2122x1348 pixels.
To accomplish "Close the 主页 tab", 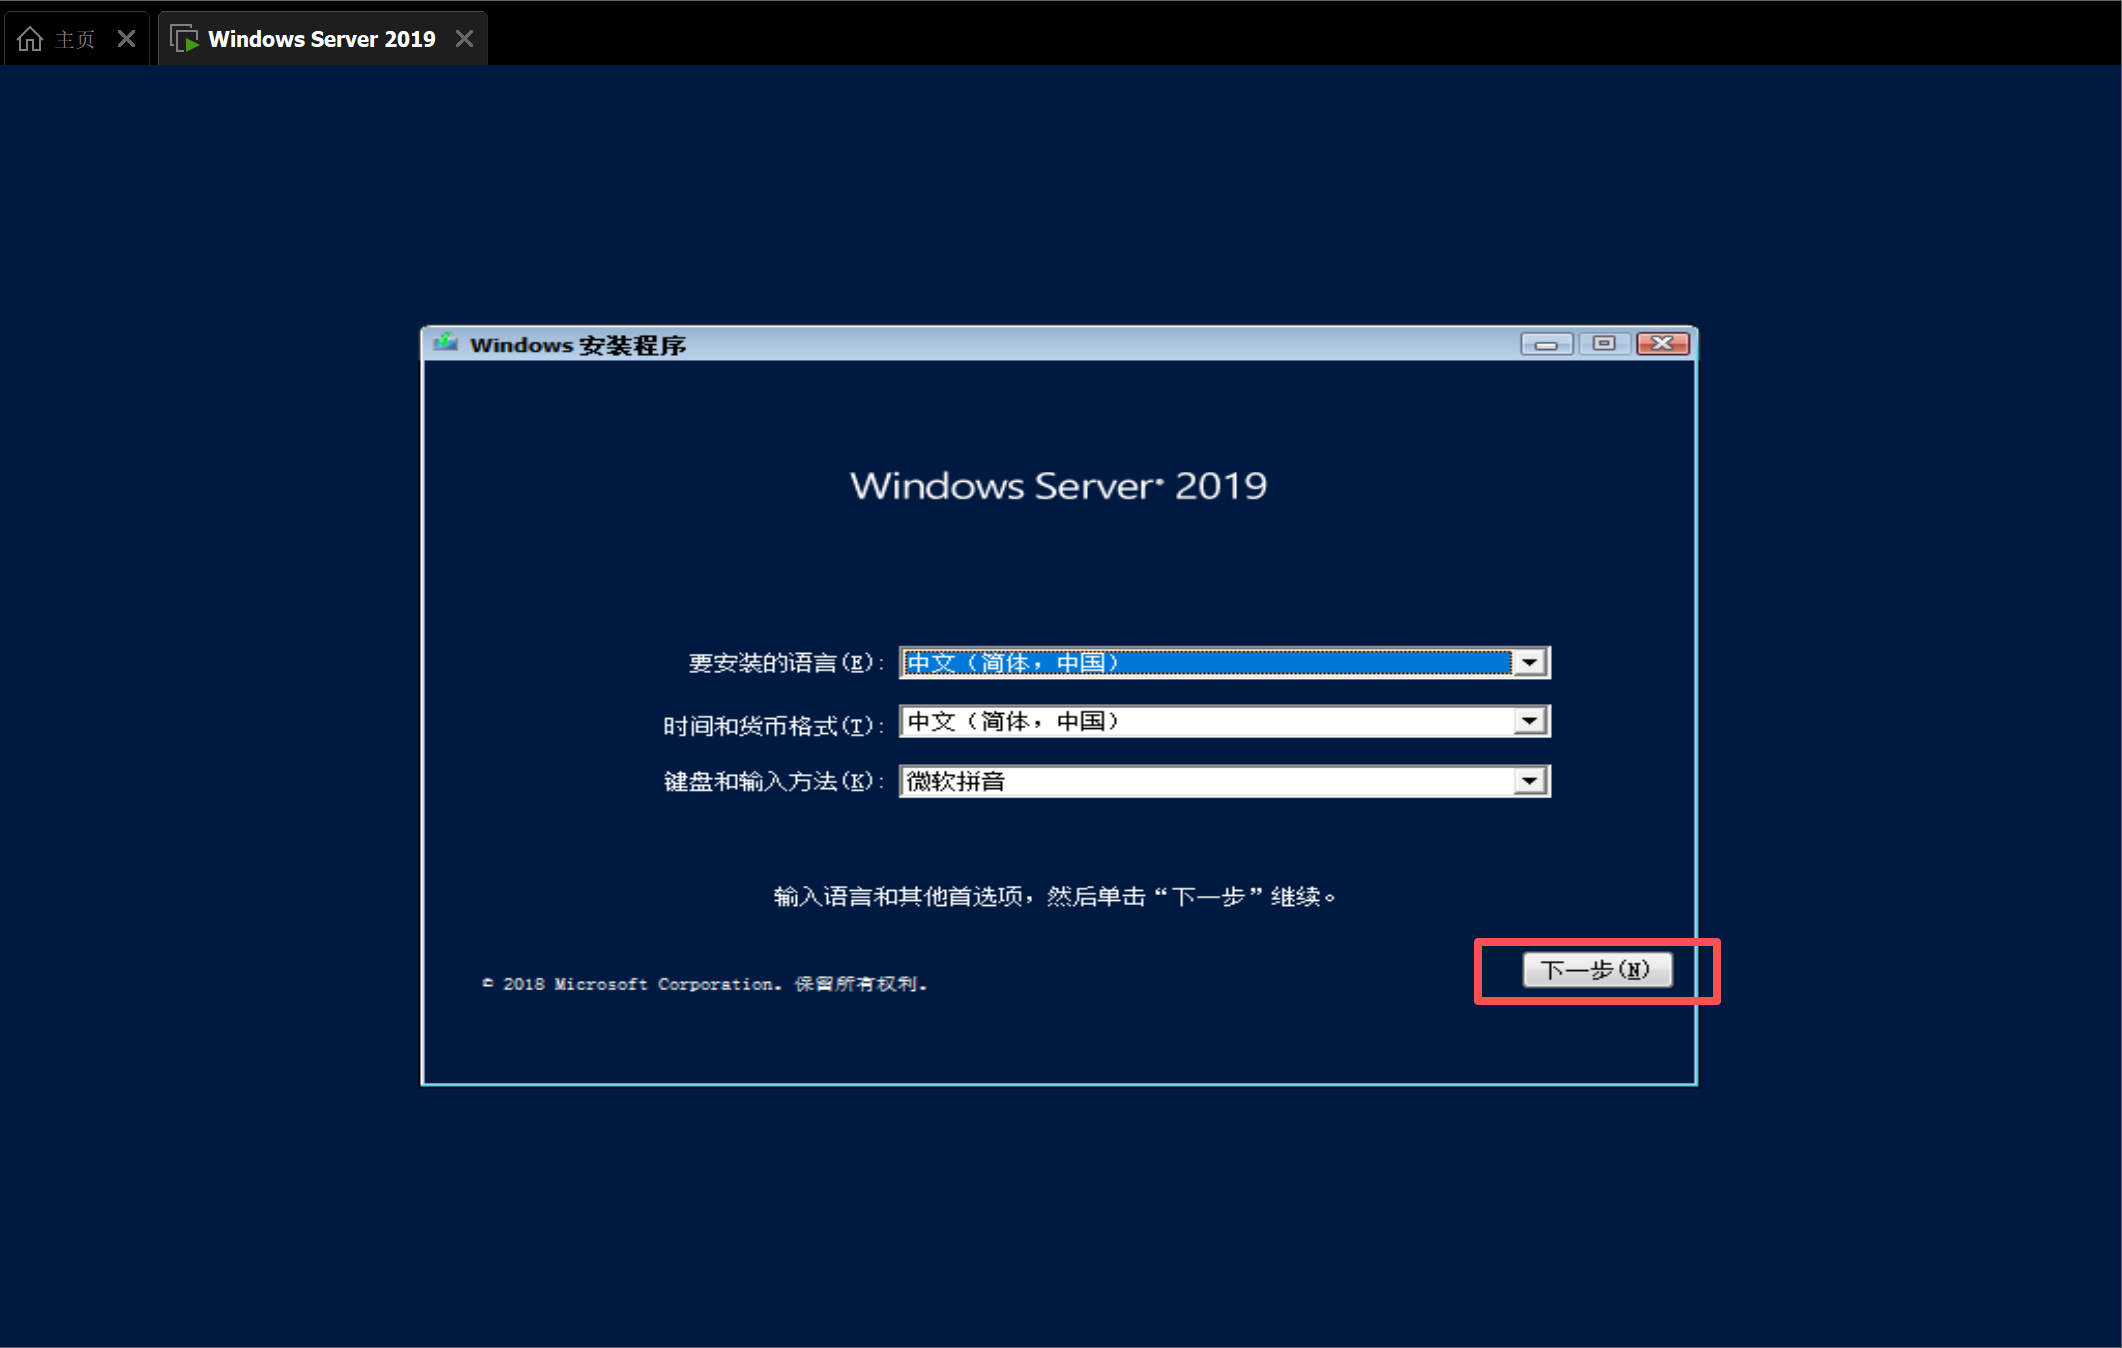I will click(126, 39).
